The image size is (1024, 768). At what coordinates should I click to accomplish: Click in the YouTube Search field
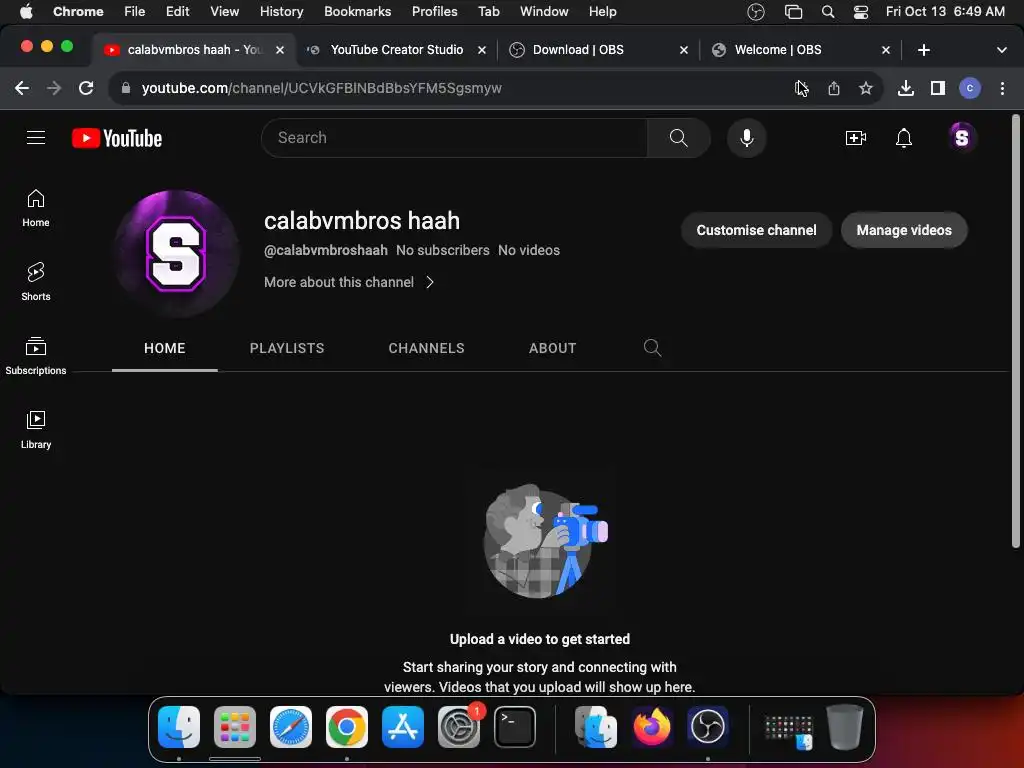click(x=454, y=138)
